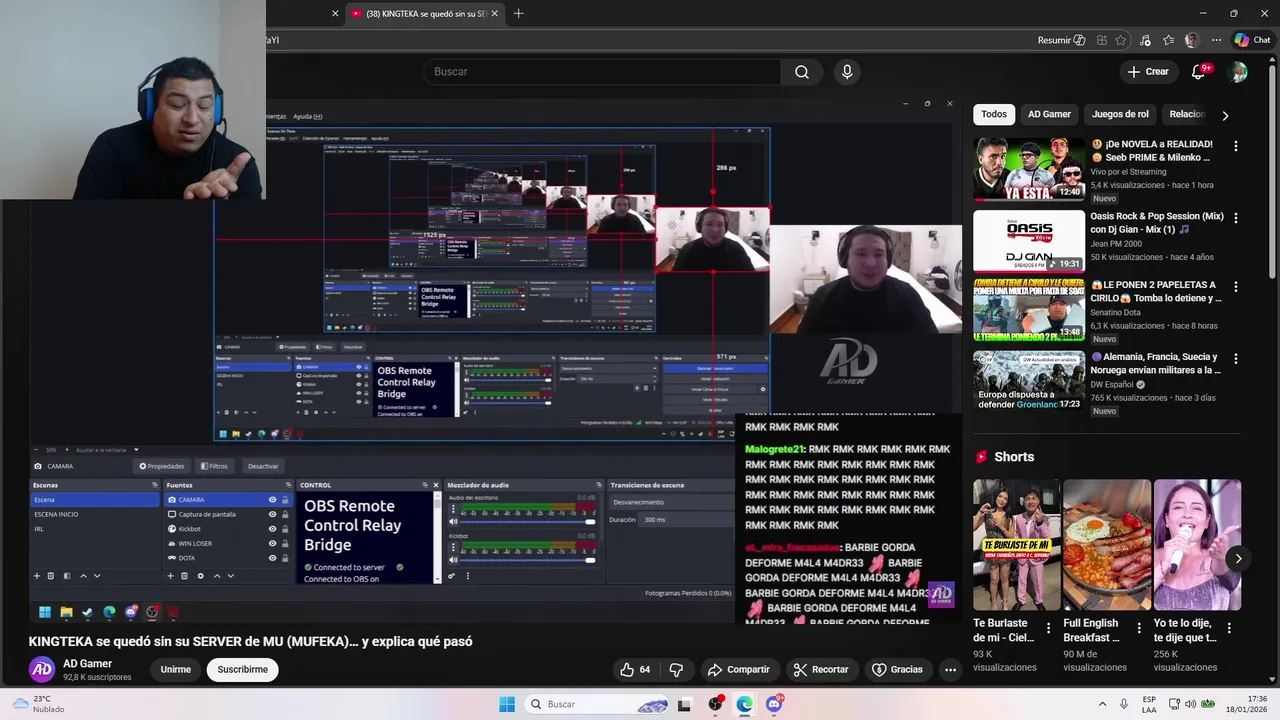This screenshot has width=1280, height=720.
Task: Close the CONTROL dock in video's OBS
Action: pyautogui.click(x=436, y=485)
